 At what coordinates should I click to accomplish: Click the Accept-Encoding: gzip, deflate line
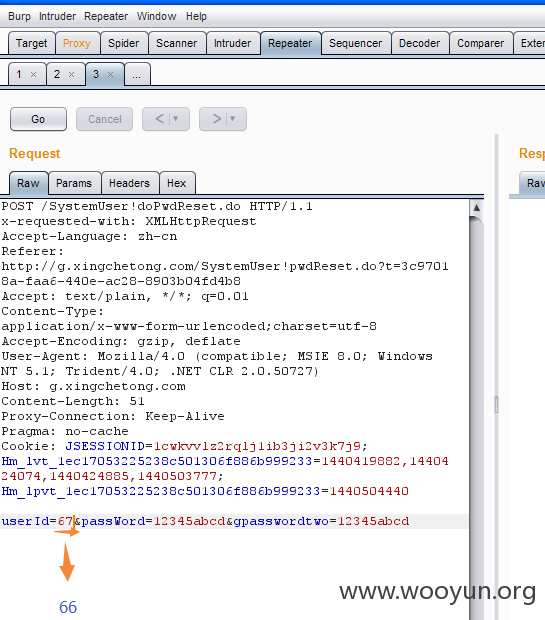click(x=121, y=341)
